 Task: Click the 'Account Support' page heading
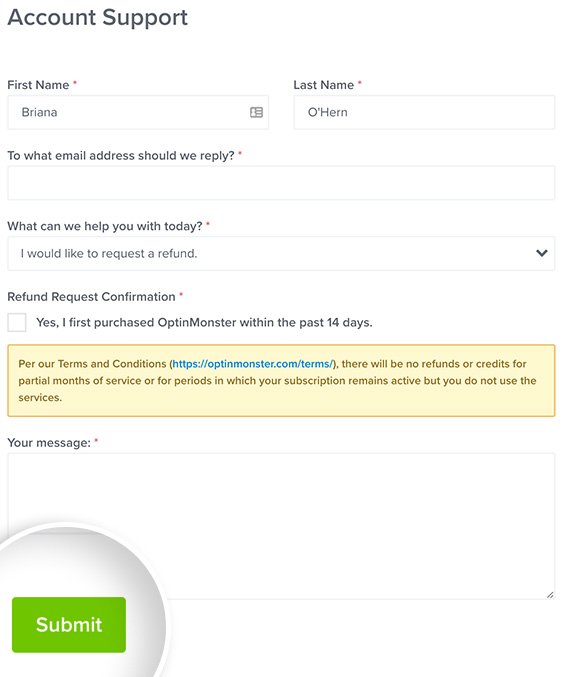pyautogui.click(x=98, y=18)
